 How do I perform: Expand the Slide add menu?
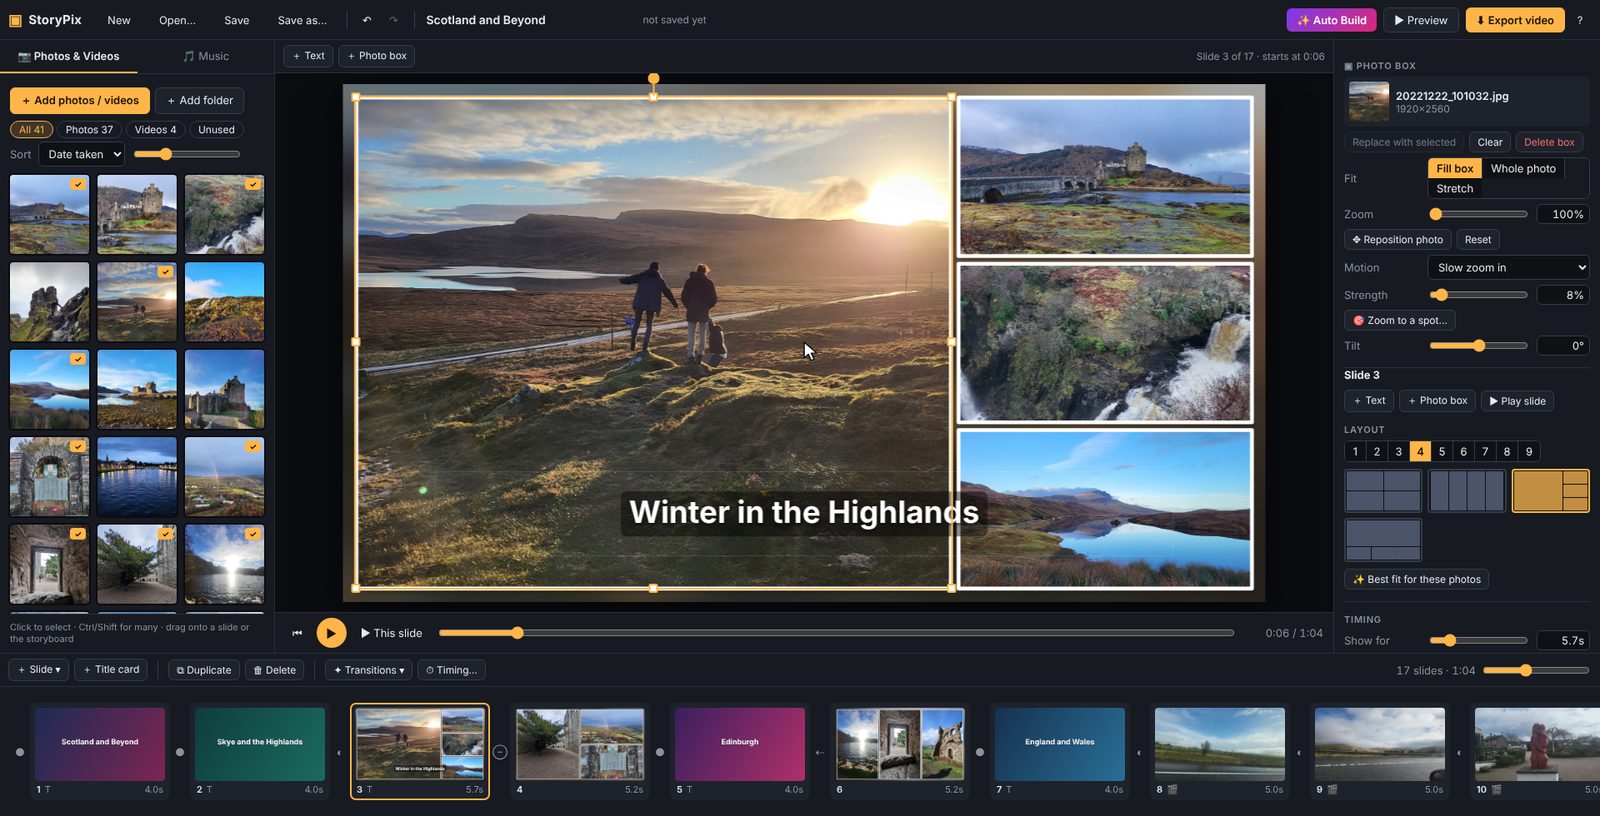point(39,670)
